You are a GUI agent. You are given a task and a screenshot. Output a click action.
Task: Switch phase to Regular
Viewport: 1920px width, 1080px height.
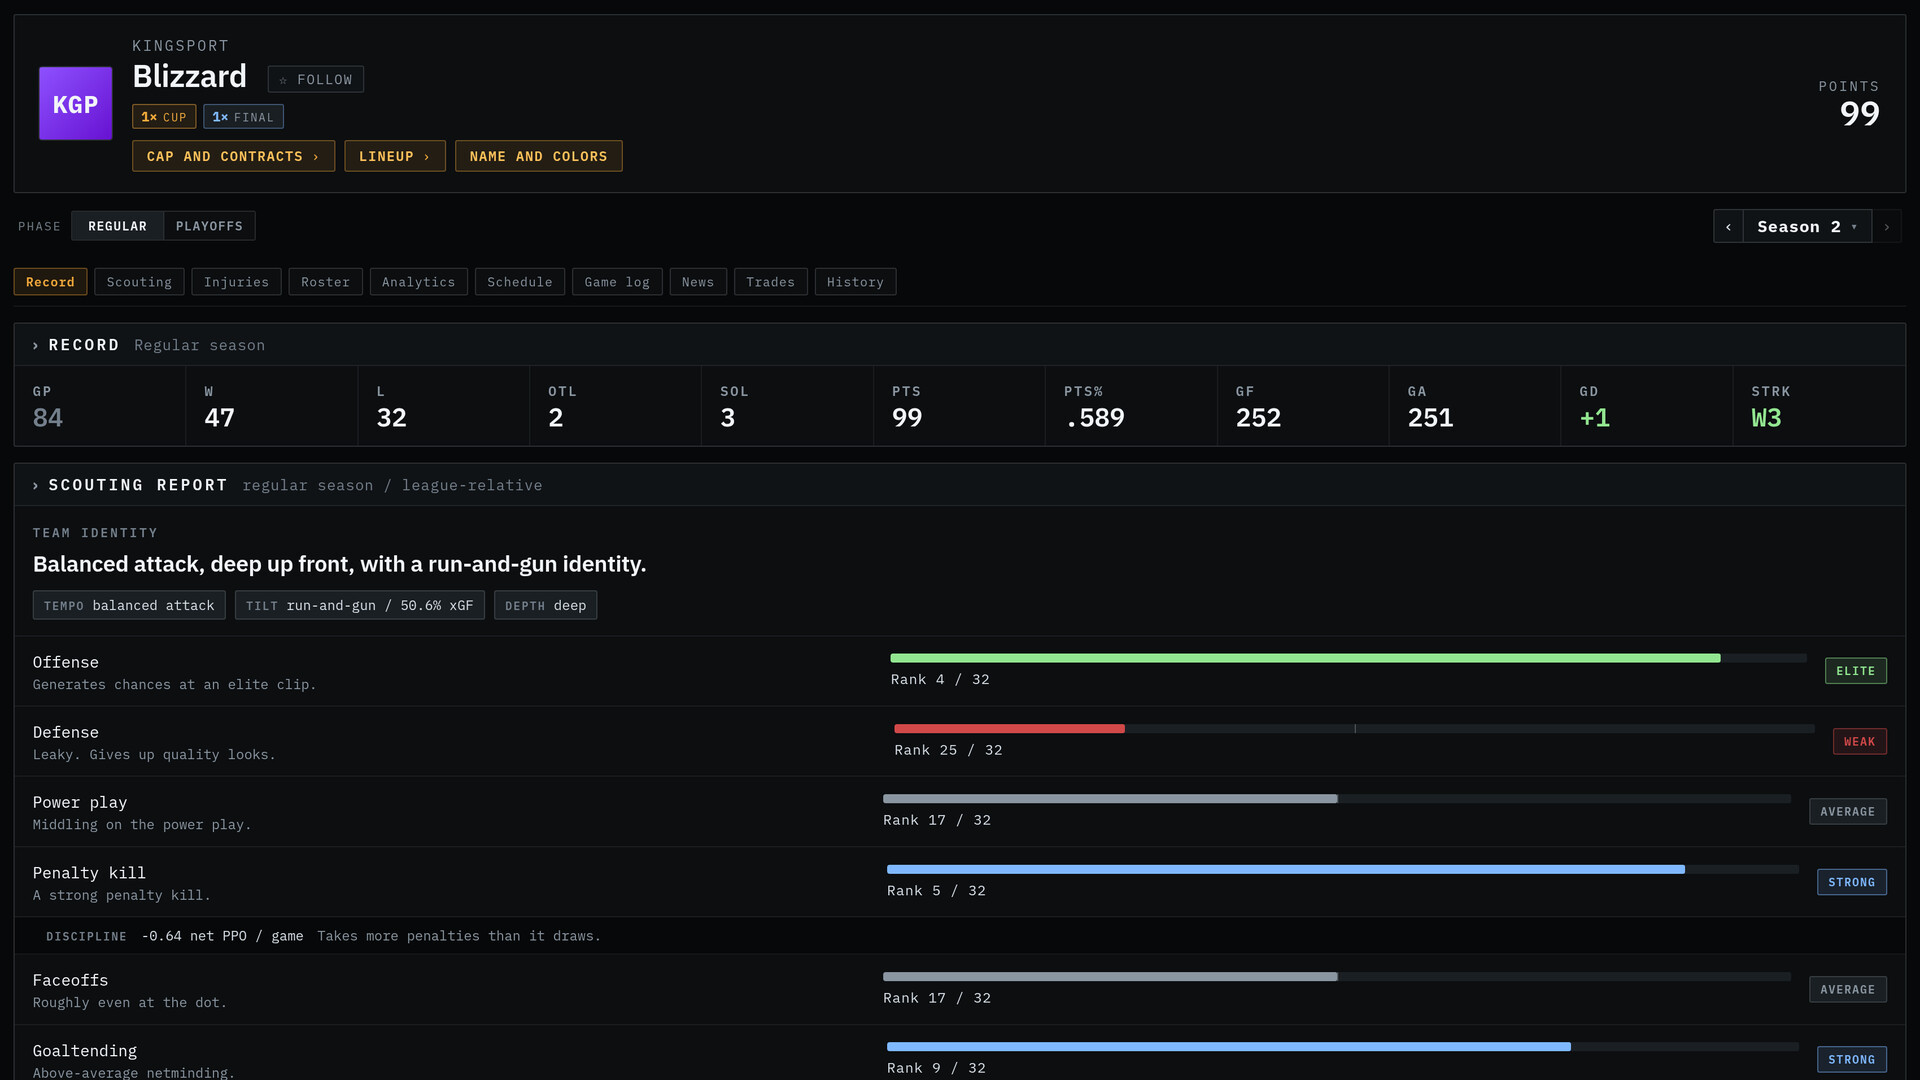[x=117, y=226]
